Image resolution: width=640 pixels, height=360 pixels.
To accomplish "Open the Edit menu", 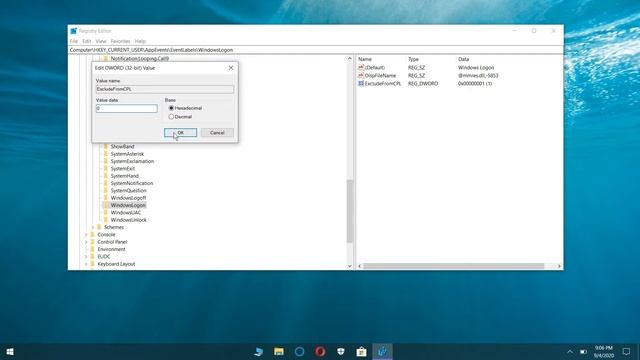I will (x=87, y=41).
